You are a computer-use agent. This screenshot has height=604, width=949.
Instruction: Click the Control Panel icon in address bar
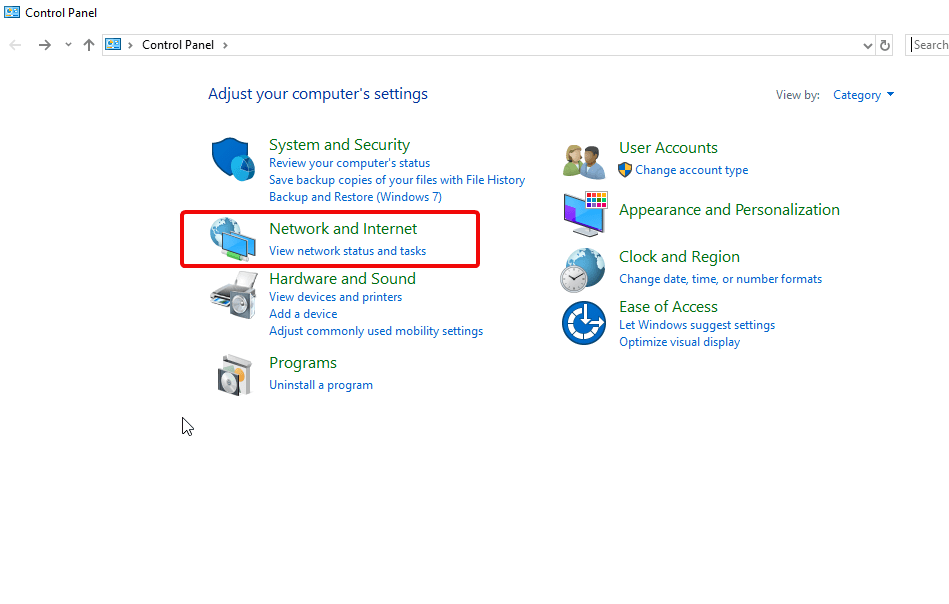click(113, 44)
